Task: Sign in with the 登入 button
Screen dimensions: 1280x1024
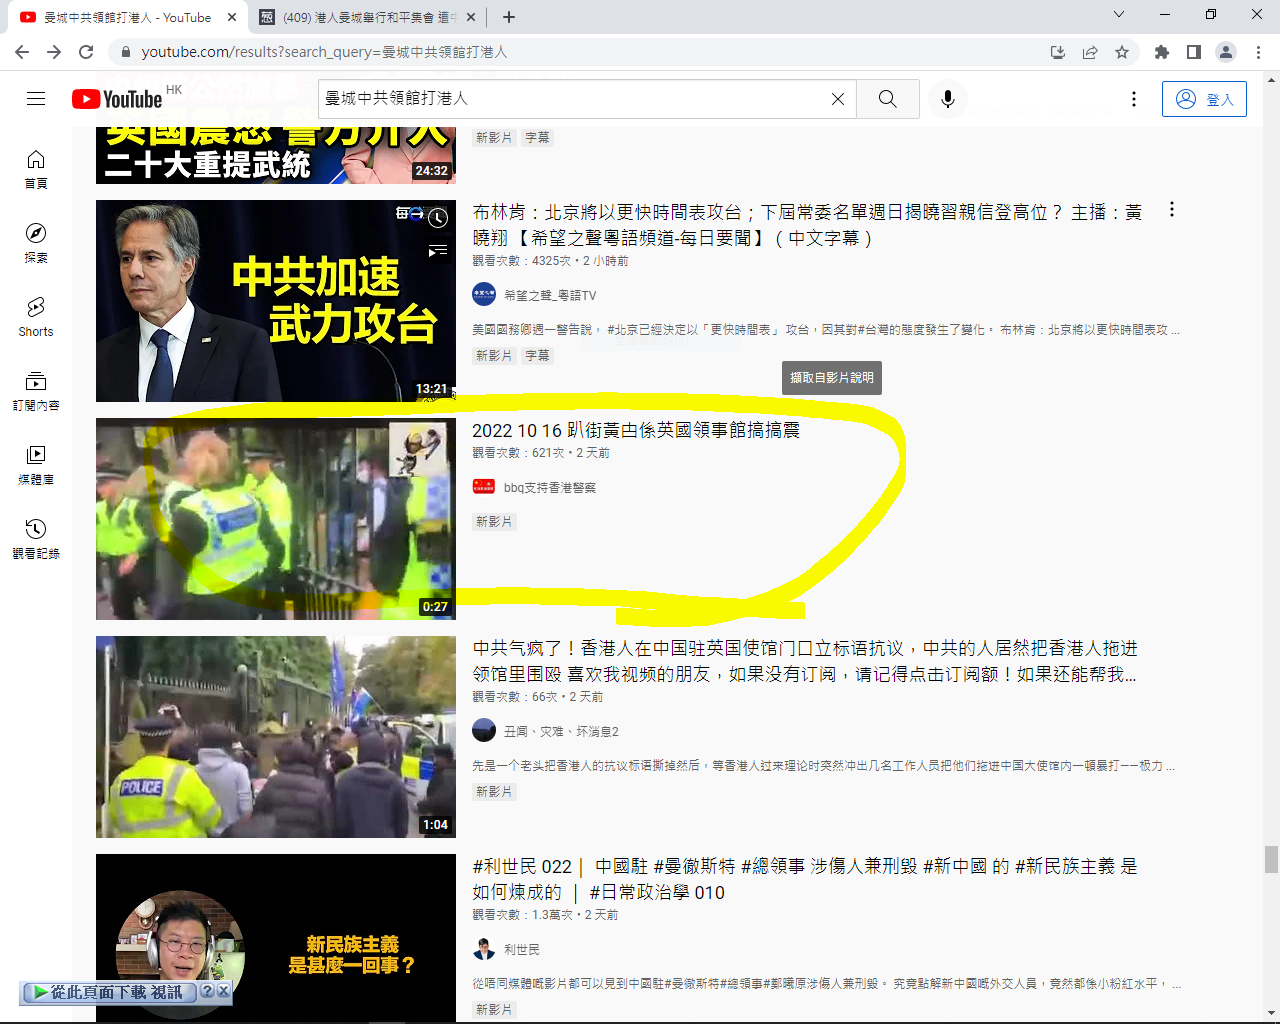Action: (1204, 99)
